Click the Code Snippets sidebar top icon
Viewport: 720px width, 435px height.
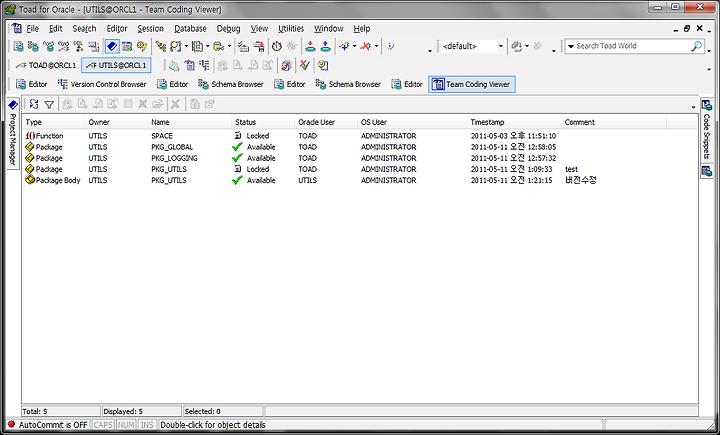[x=707, y=105]
